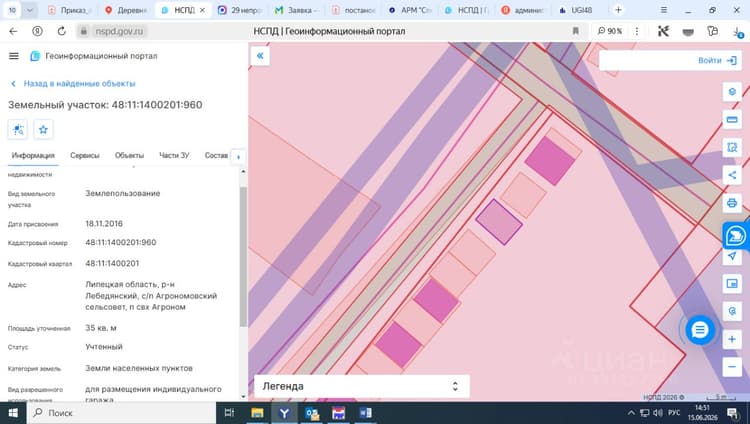The image size is (750, 424).
Task: Click the share map icon
Action: [732, 175]
